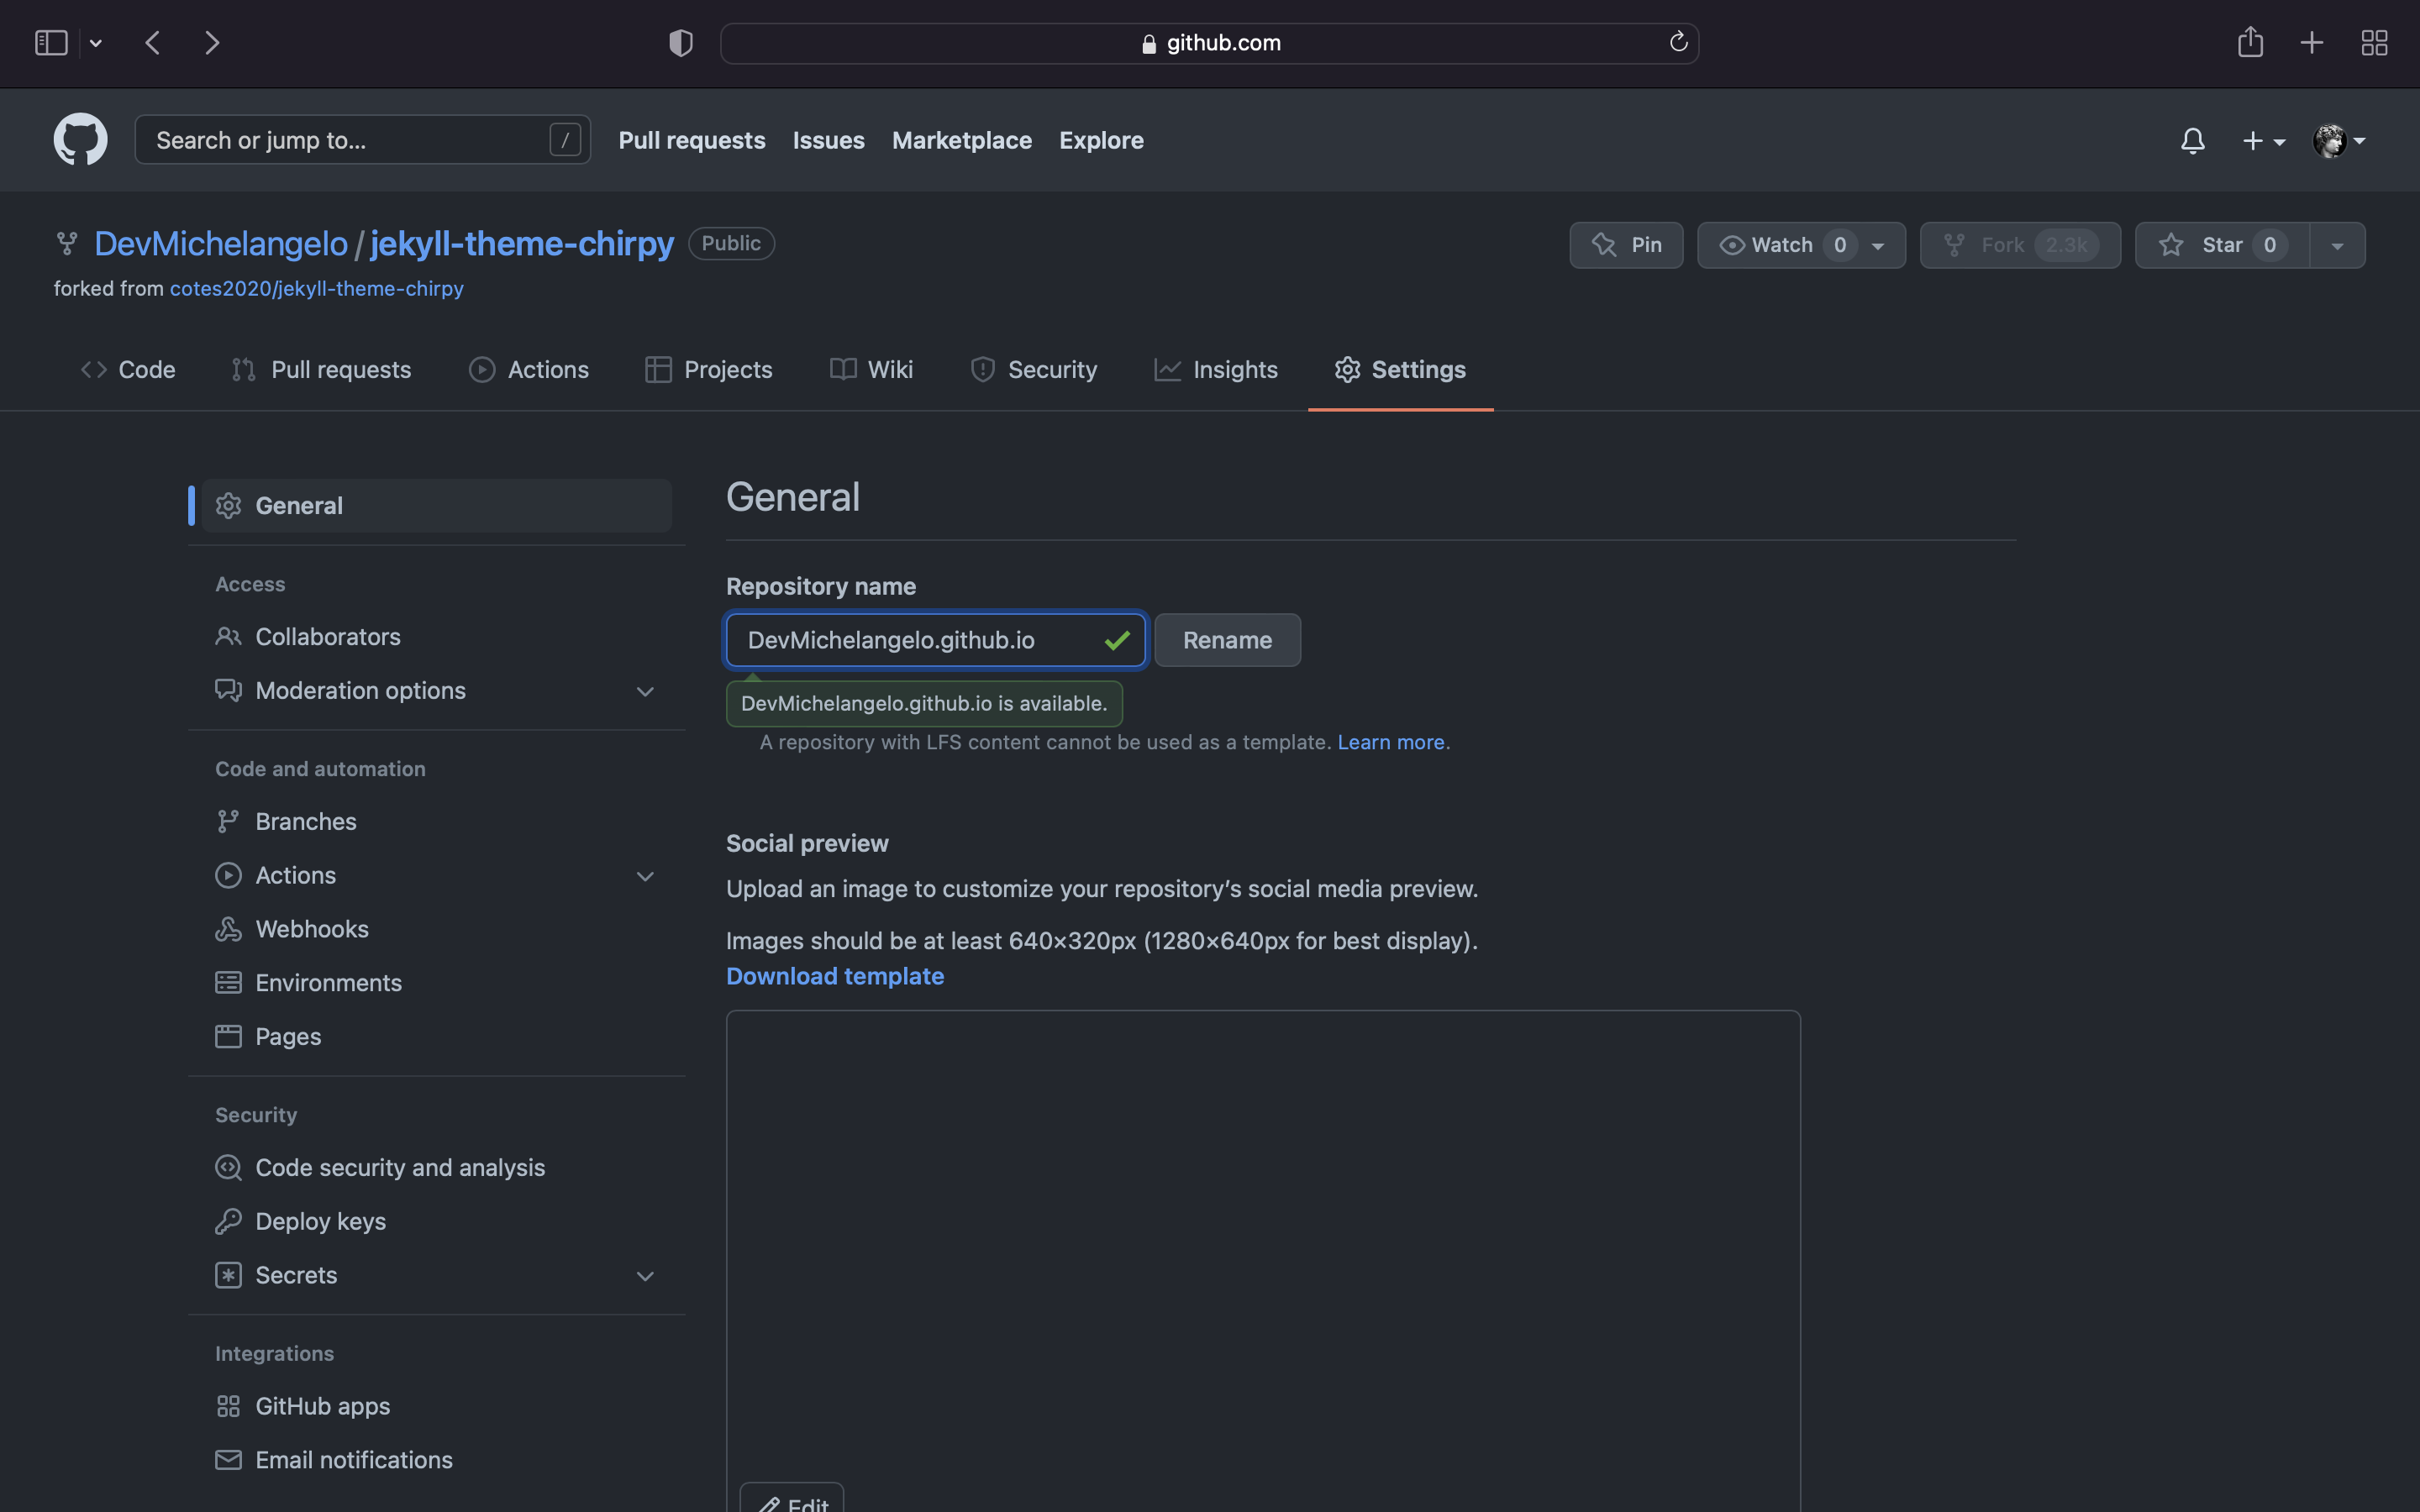Expand Moderation options in the sidebar
This screenshot has height=1512, width=2420.
[x=644, y=691]
